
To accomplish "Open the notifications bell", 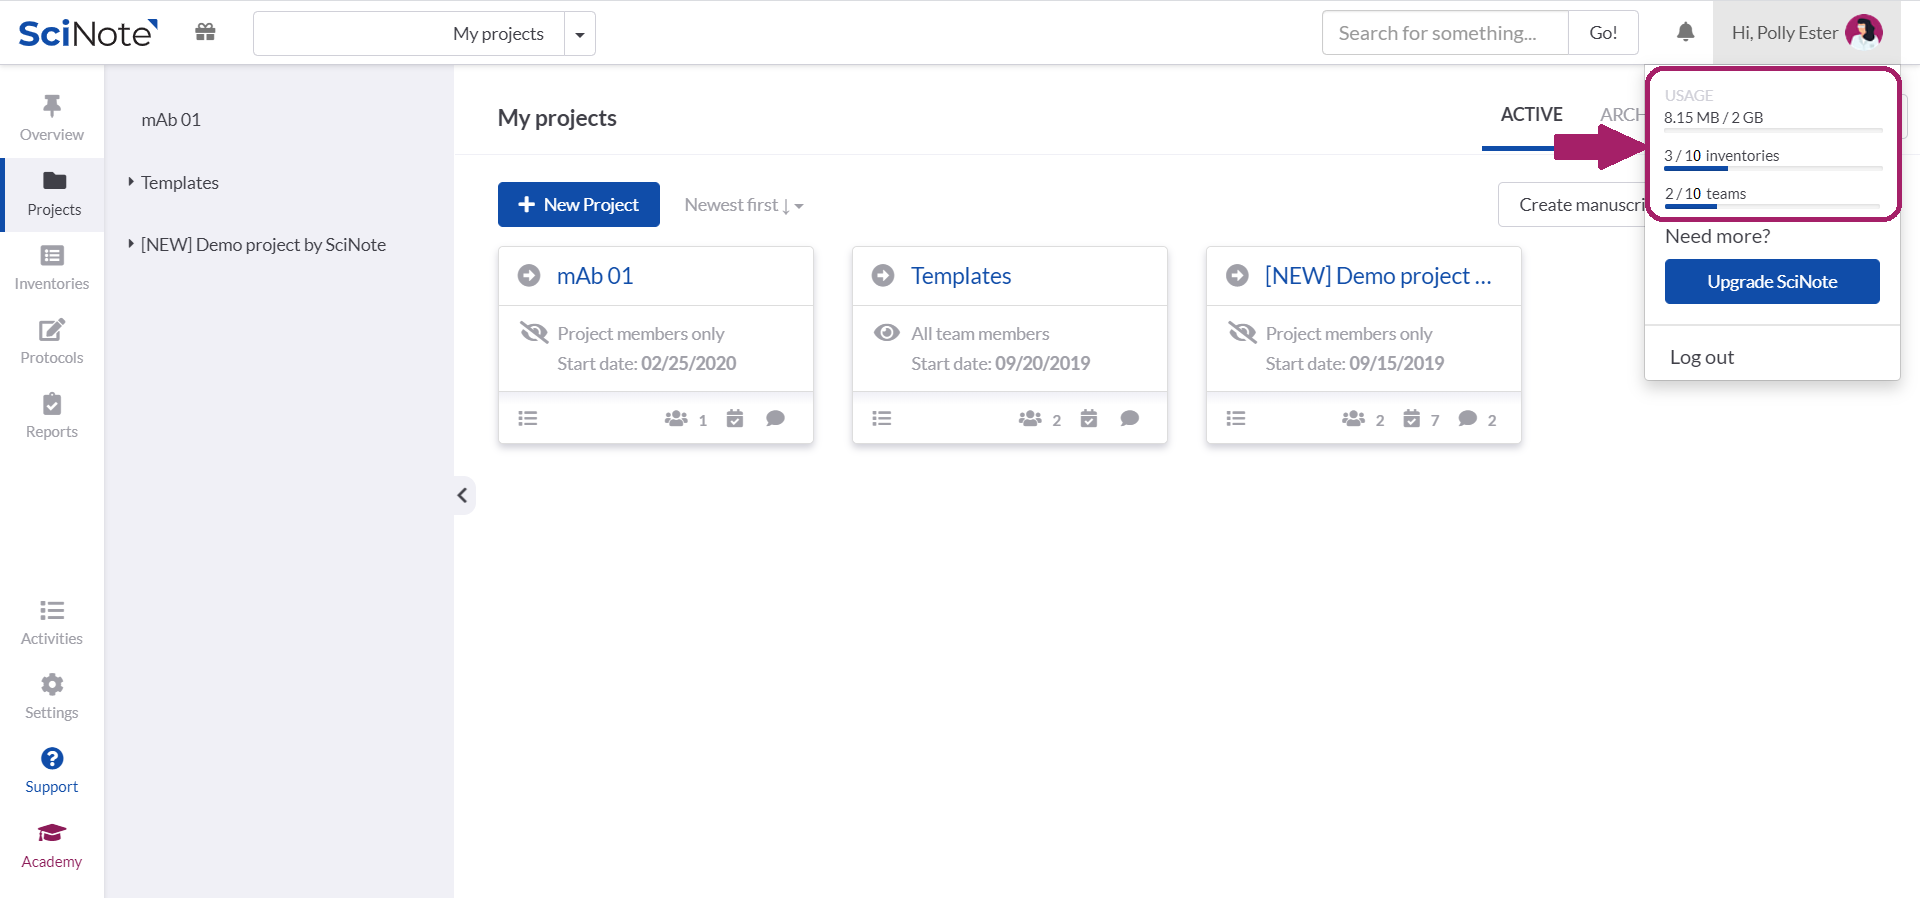I will (1685, 32).
